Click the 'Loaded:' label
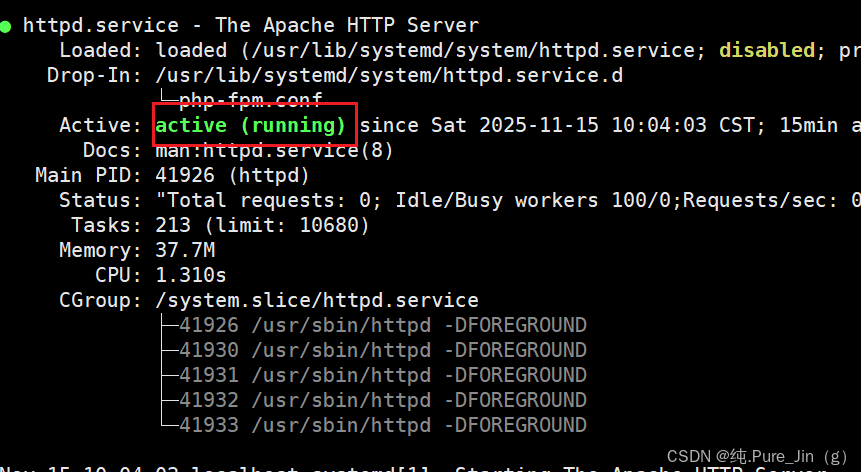861x472 pixels. point(100,50)
